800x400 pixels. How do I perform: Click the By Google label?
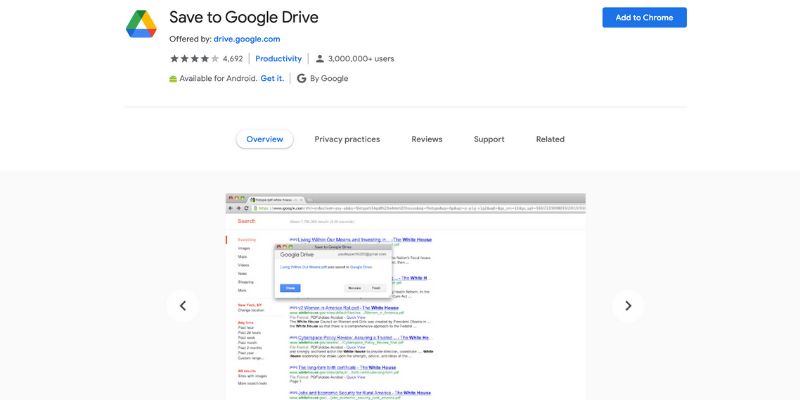[x=329, y=79]
